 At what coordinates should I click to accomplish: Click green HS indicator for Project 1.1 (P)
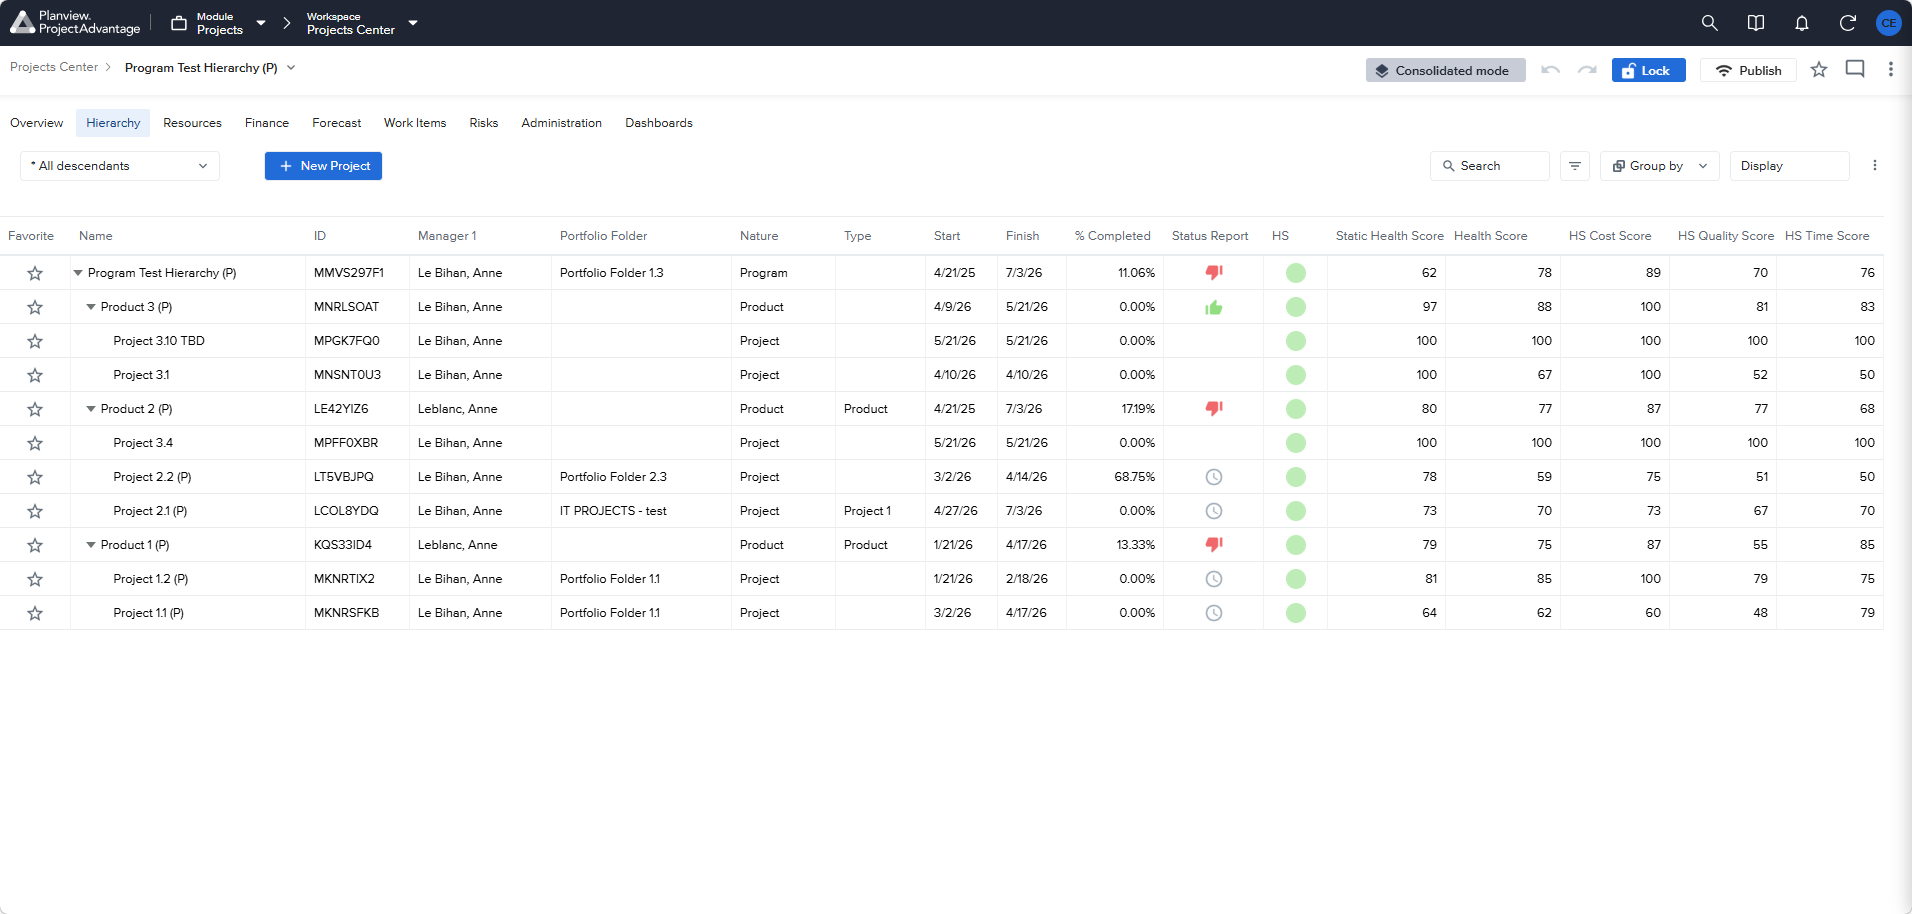1296,613
